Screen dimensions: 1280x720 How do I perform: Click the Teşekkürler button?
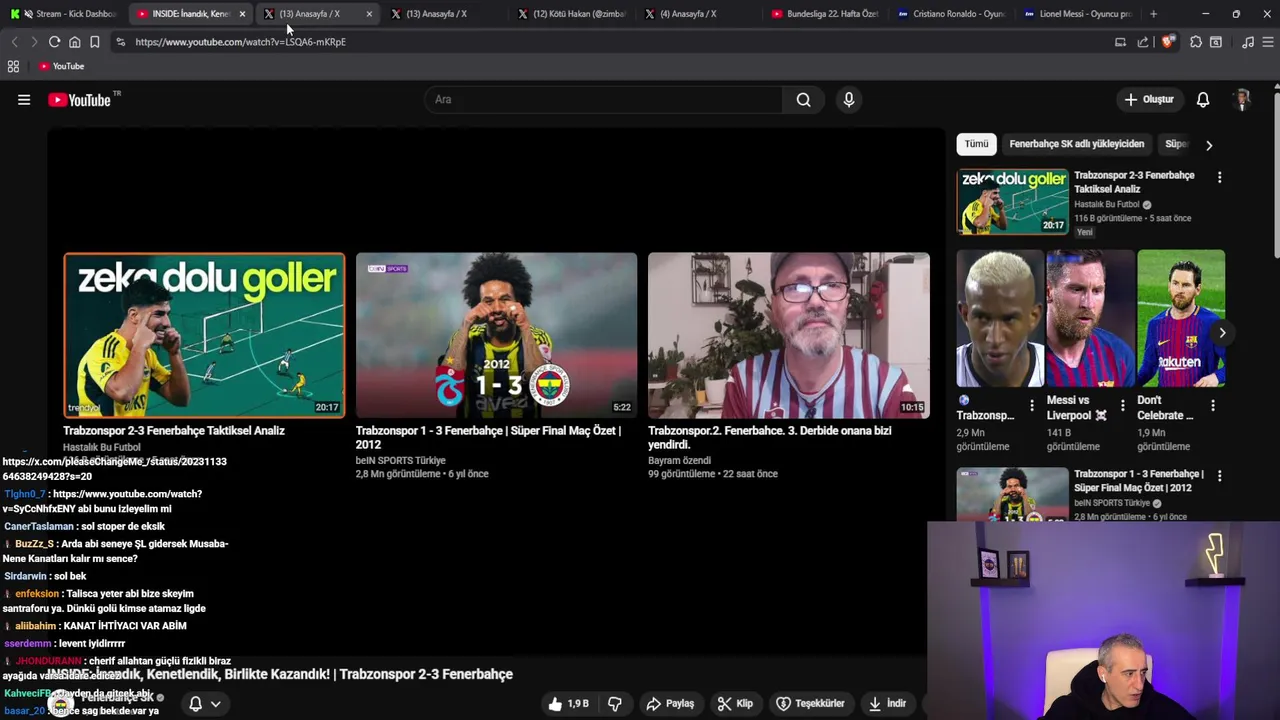811,704
